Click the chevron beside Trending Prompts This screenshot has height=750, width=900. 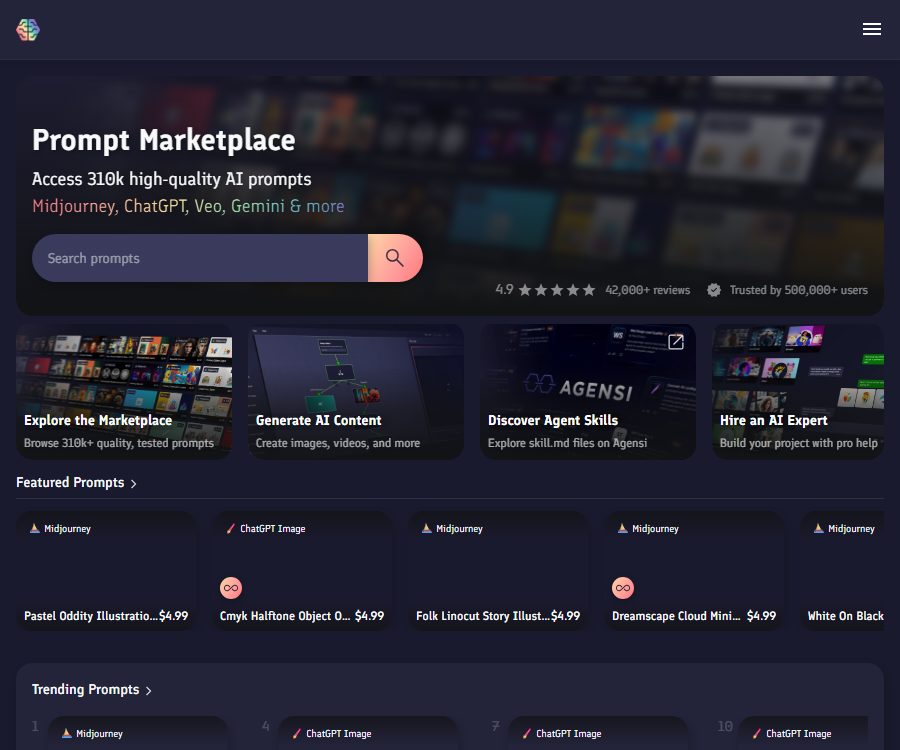click(149, 690)
